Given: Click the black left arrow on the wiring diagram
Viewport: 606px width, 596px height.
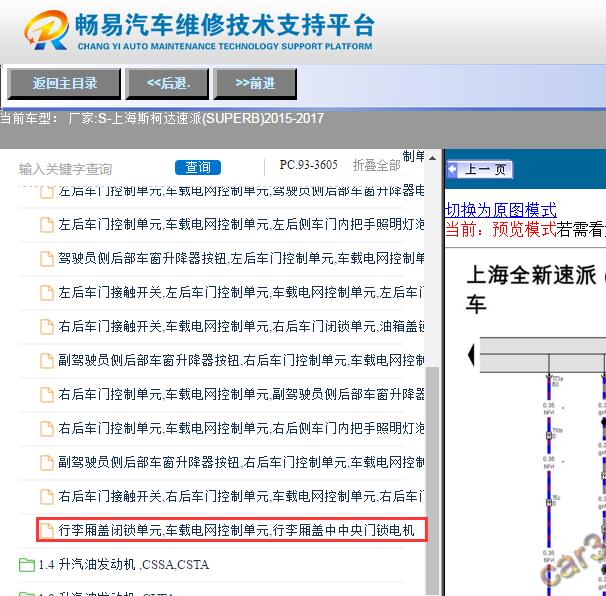Looking at the screenshot, I should pos(471,355).
